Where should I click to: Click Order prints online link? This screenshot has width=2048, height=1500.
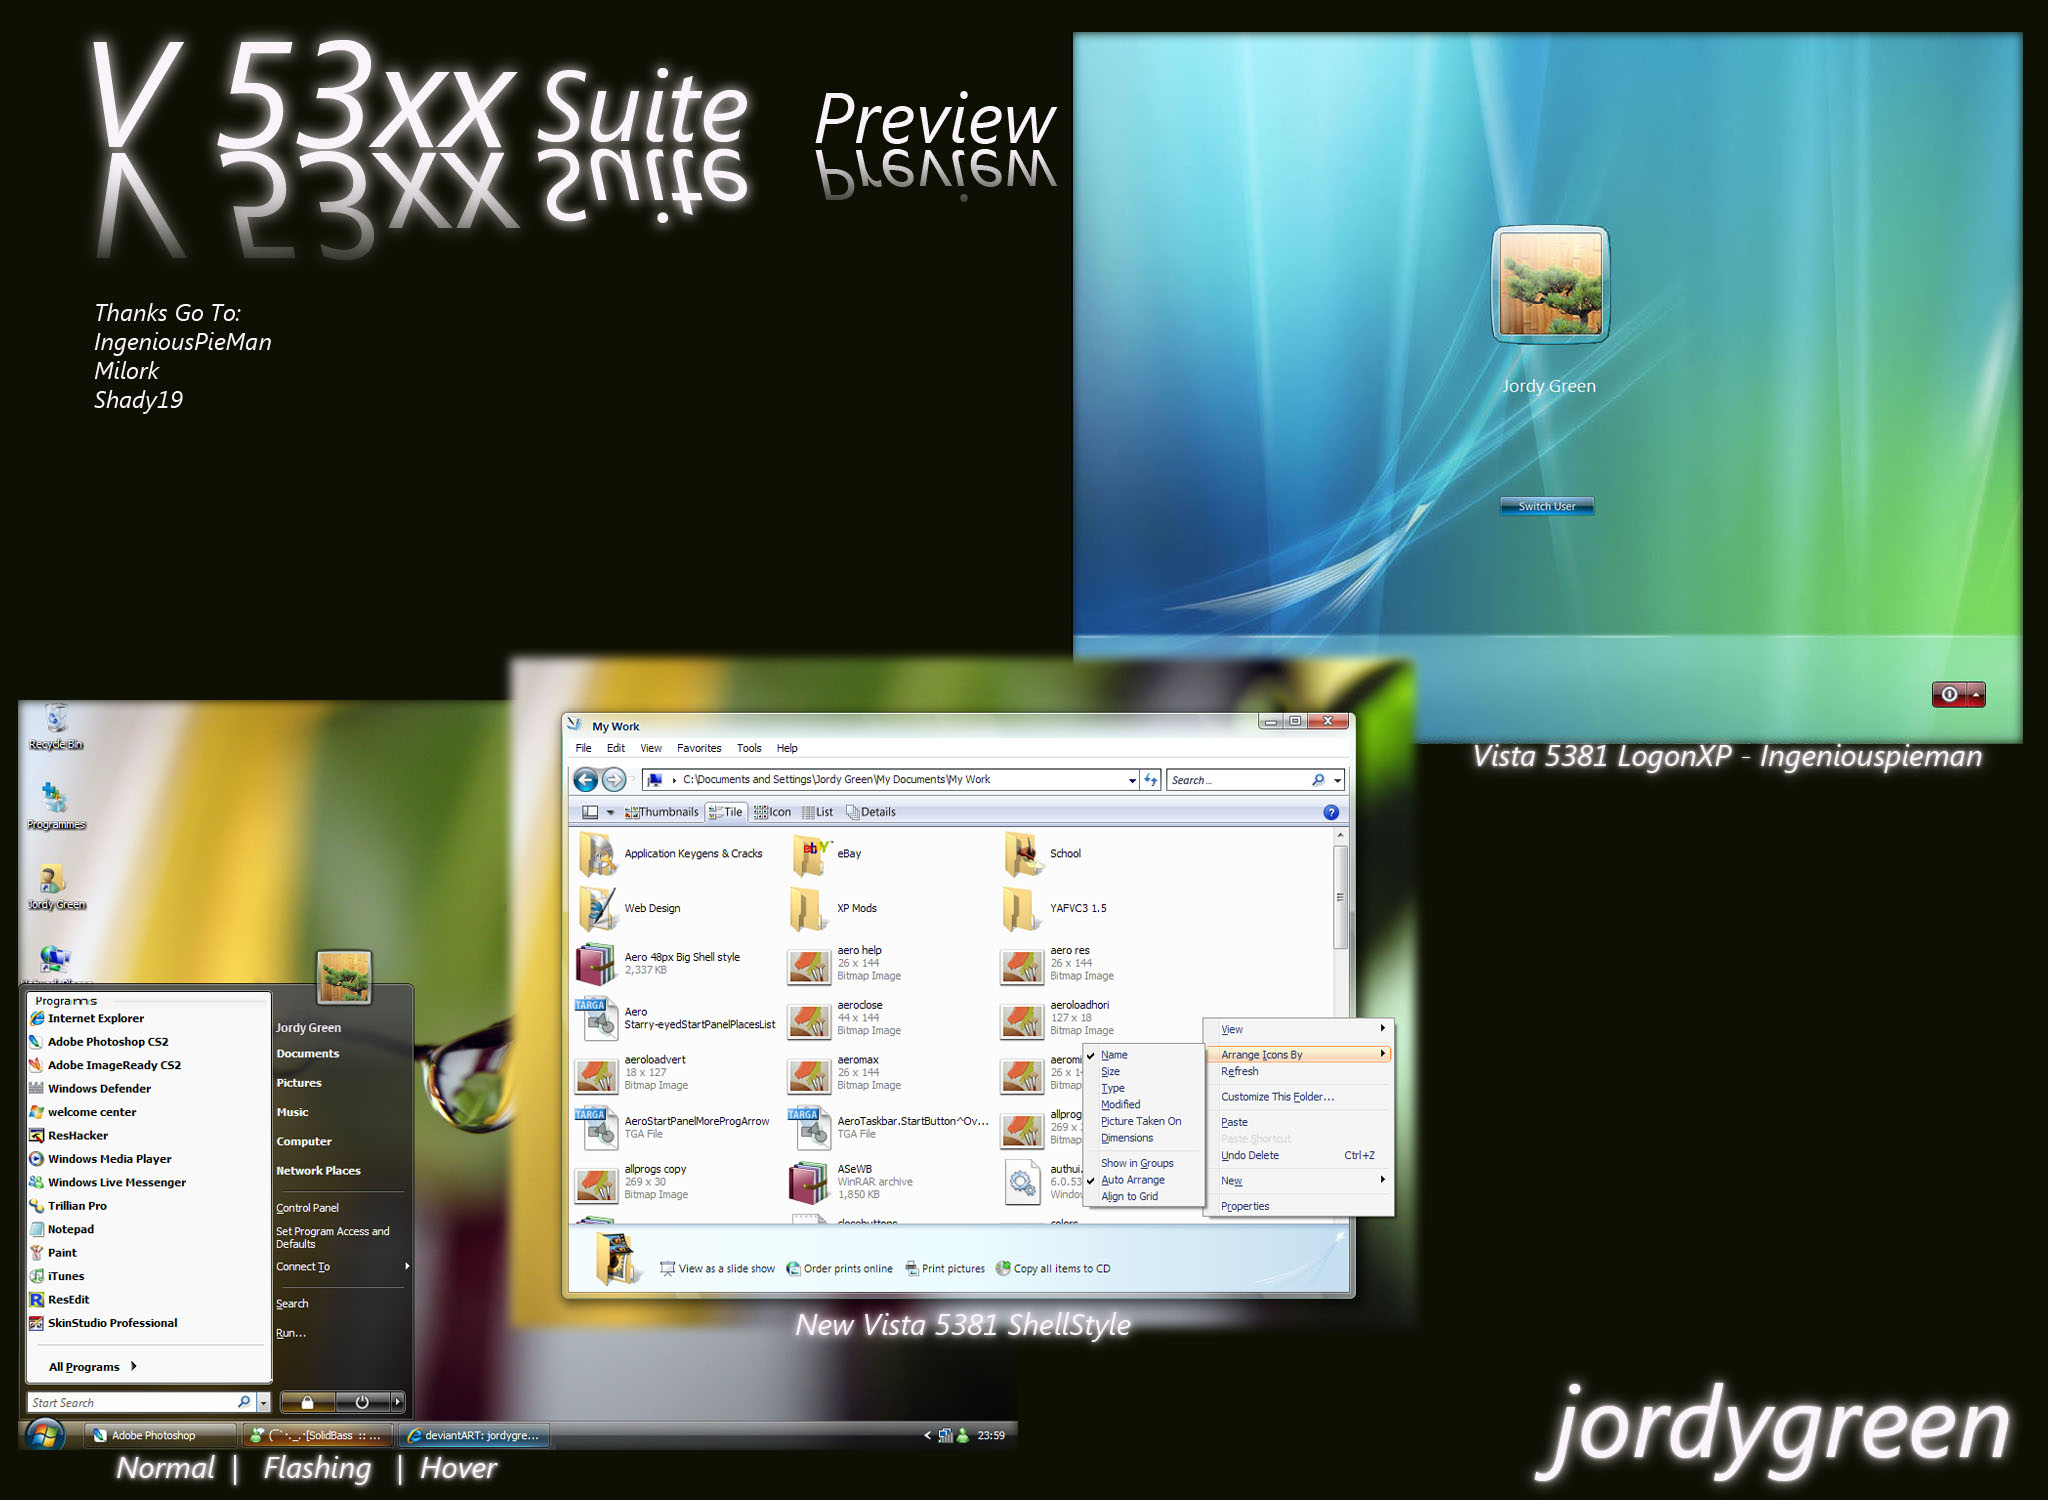click(839, 1269)
